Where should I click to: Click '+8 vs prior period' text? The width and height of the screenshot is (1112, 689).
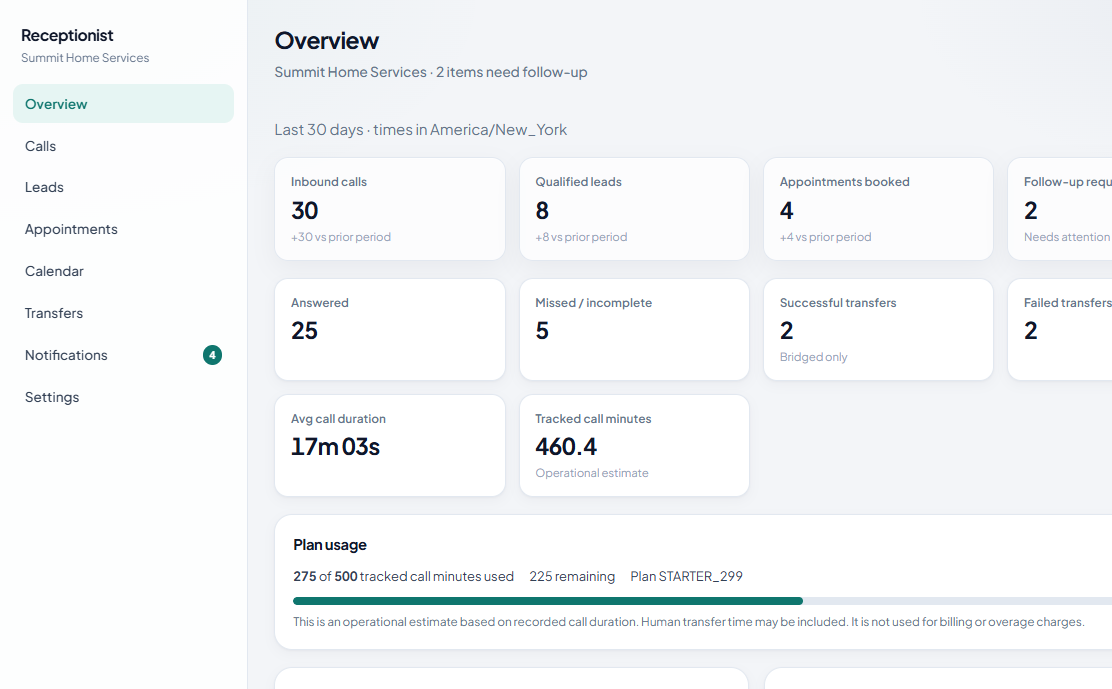(581, 237)
